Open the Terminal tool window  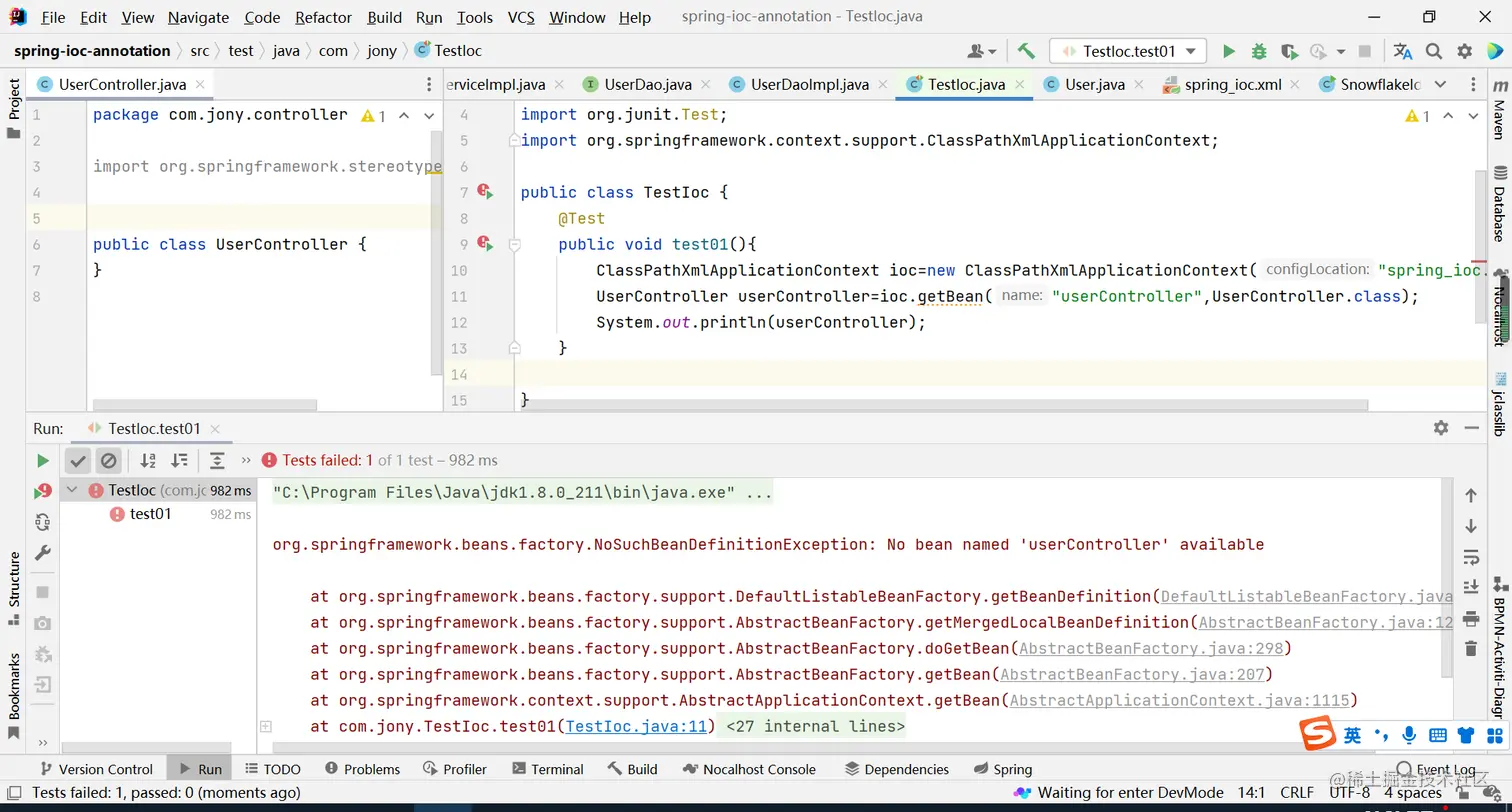pyautogui.click(x=547, y=769)
